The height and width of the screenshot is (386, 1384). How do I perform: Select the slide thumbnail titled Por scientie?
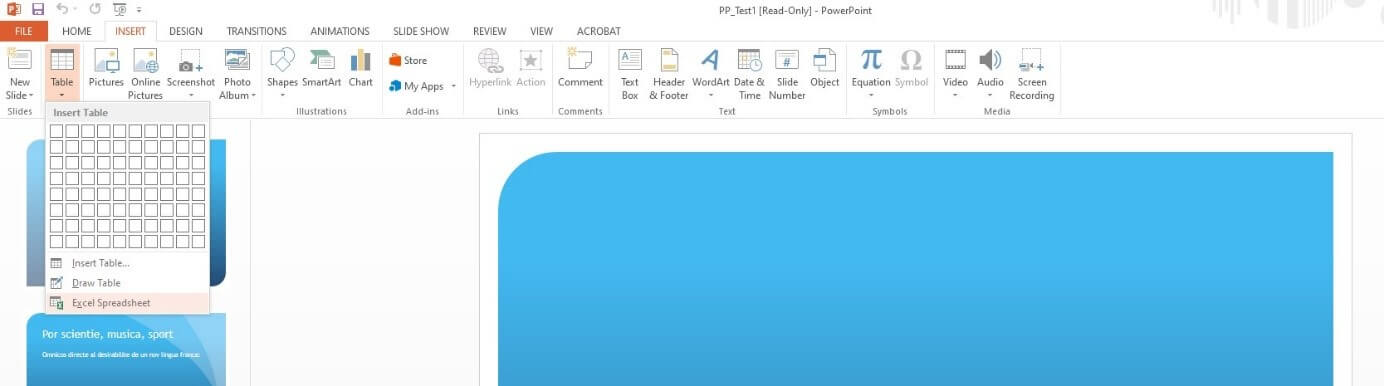[126, 349]
